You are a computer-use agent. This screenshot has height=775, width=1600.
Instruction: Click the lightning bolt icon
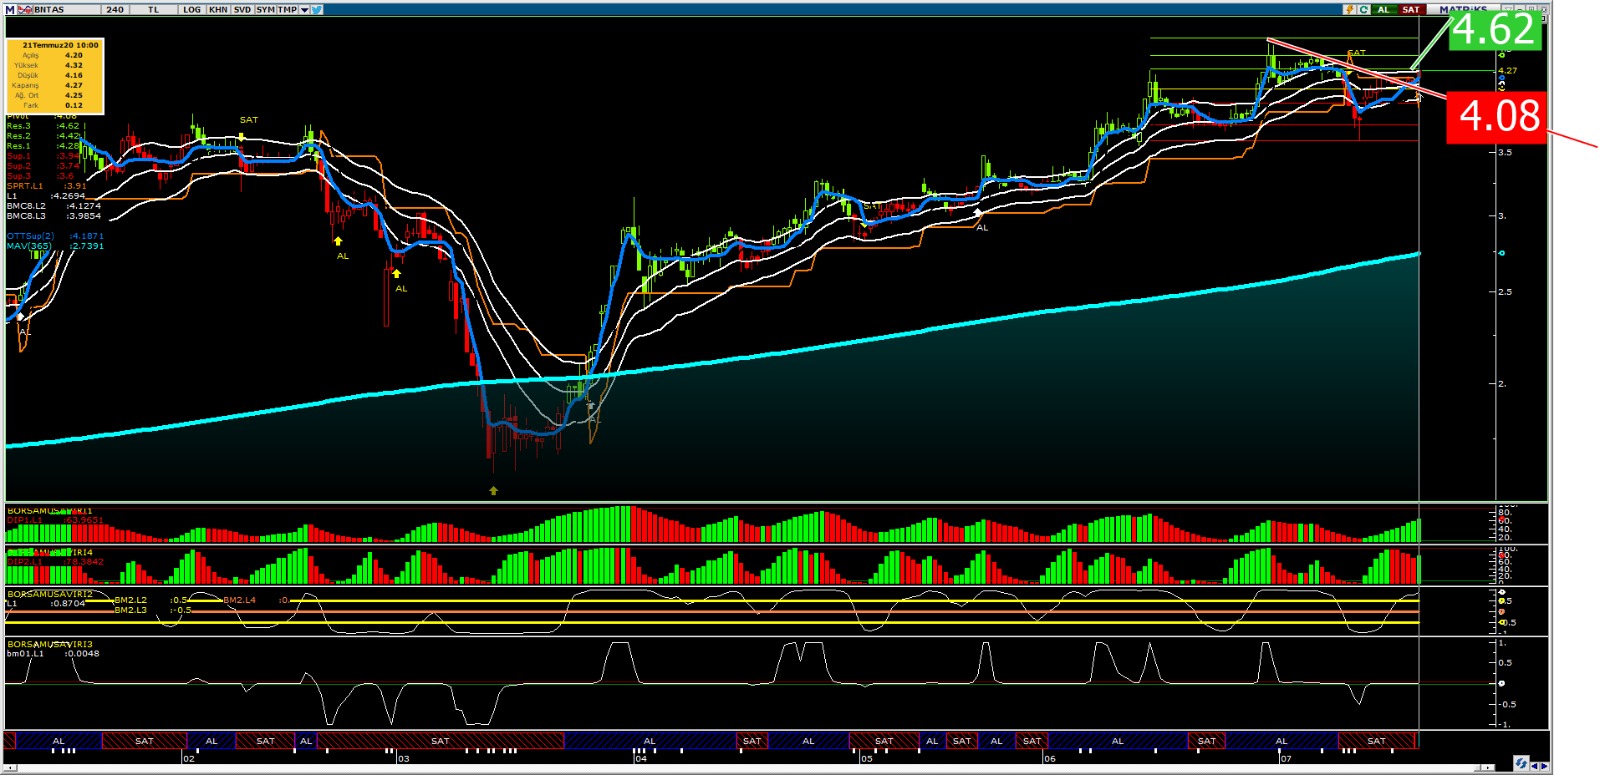(x=1349, y=9)
